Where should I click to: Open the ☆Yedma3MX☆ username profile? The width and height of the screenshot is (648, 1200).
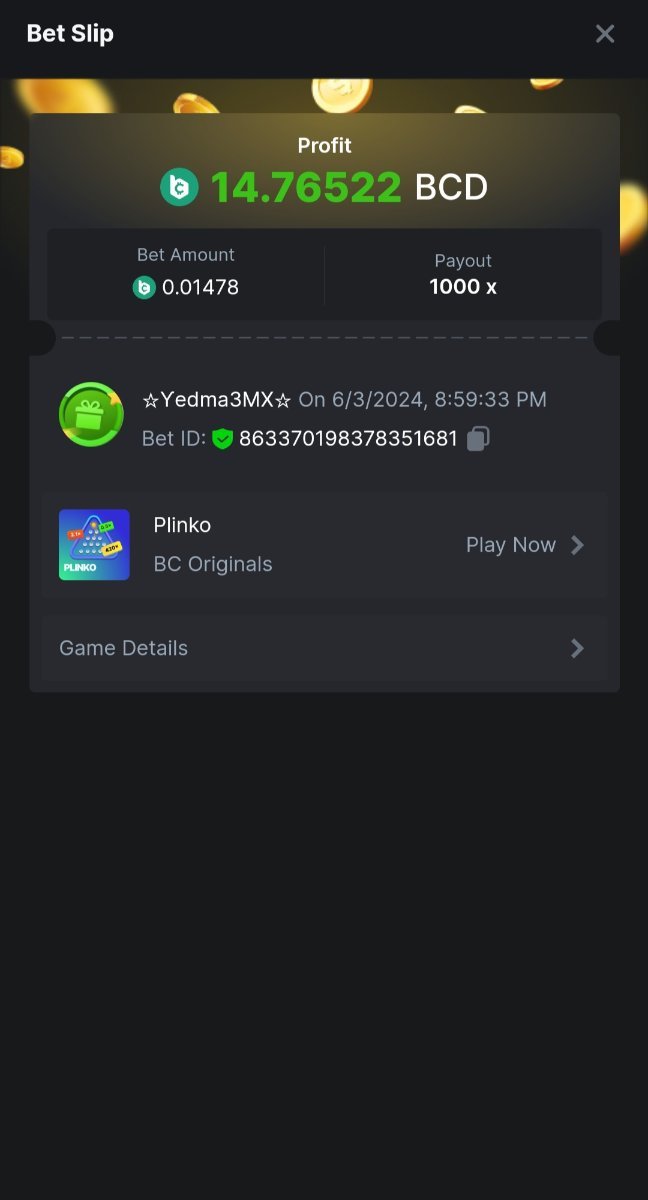click(x=217, y=400)
